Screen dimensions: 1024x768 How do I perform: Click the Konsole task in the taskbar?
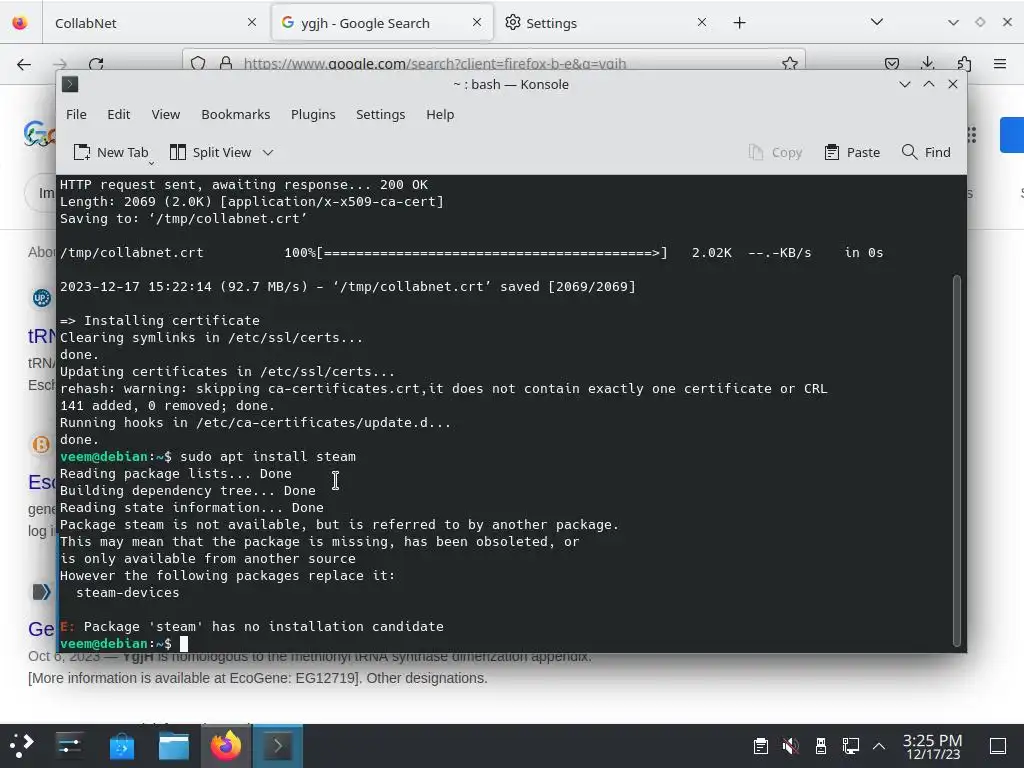[278, 746]
